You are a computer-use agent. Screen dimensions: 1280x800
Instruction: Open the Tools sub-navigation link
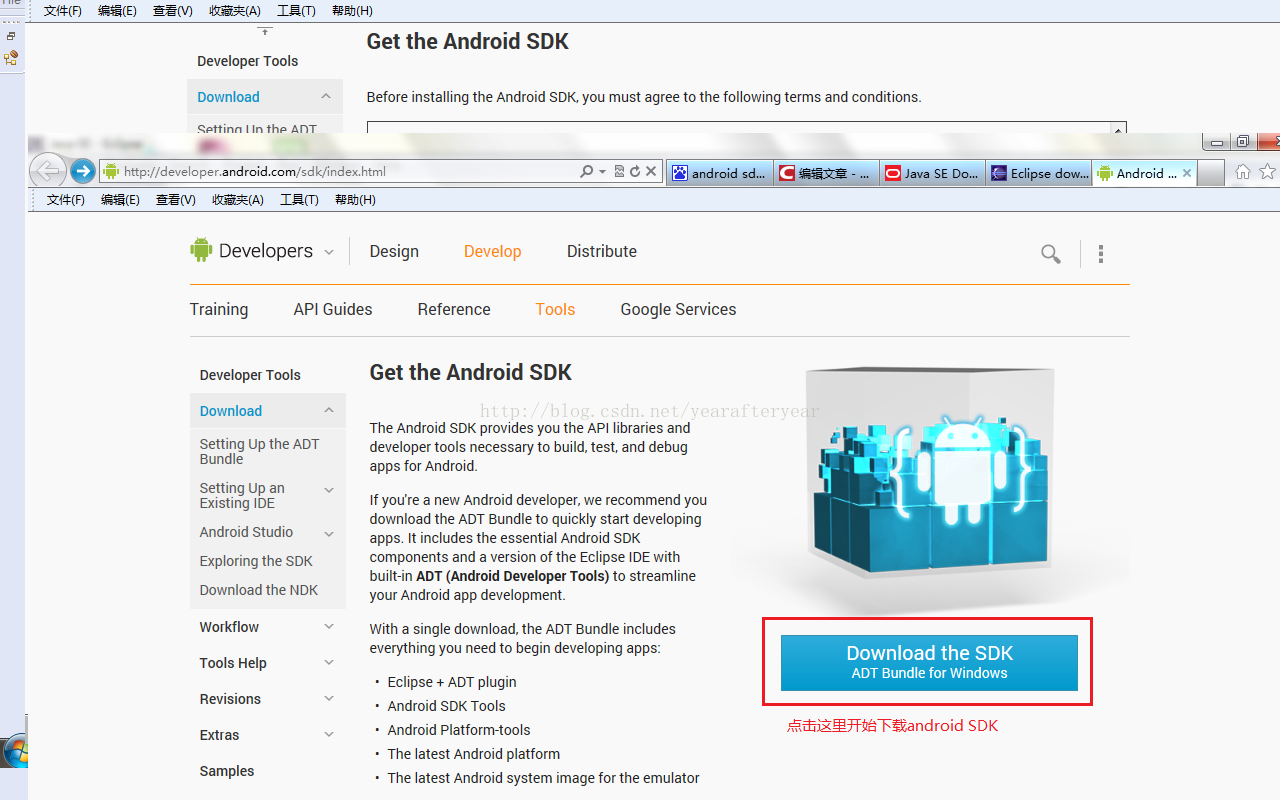tap(555, 310)
